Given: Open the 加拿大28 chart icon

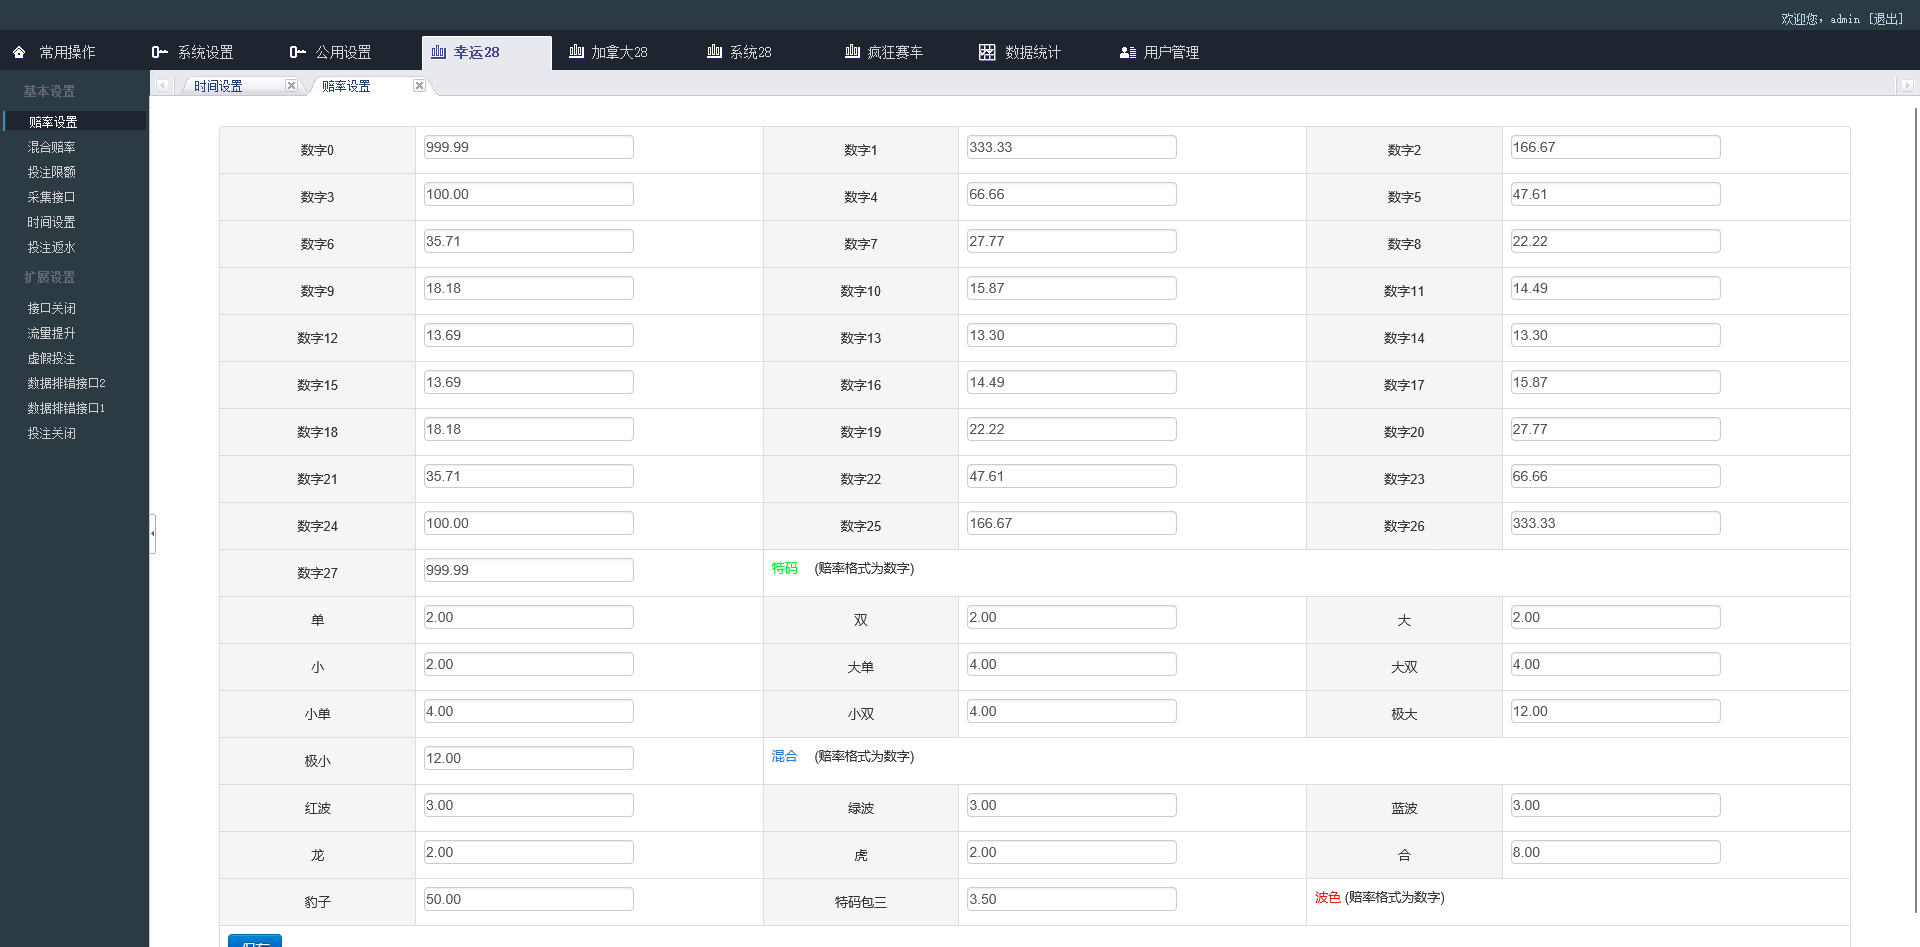Looking at the screenshot, I should (x=575, y=51).
